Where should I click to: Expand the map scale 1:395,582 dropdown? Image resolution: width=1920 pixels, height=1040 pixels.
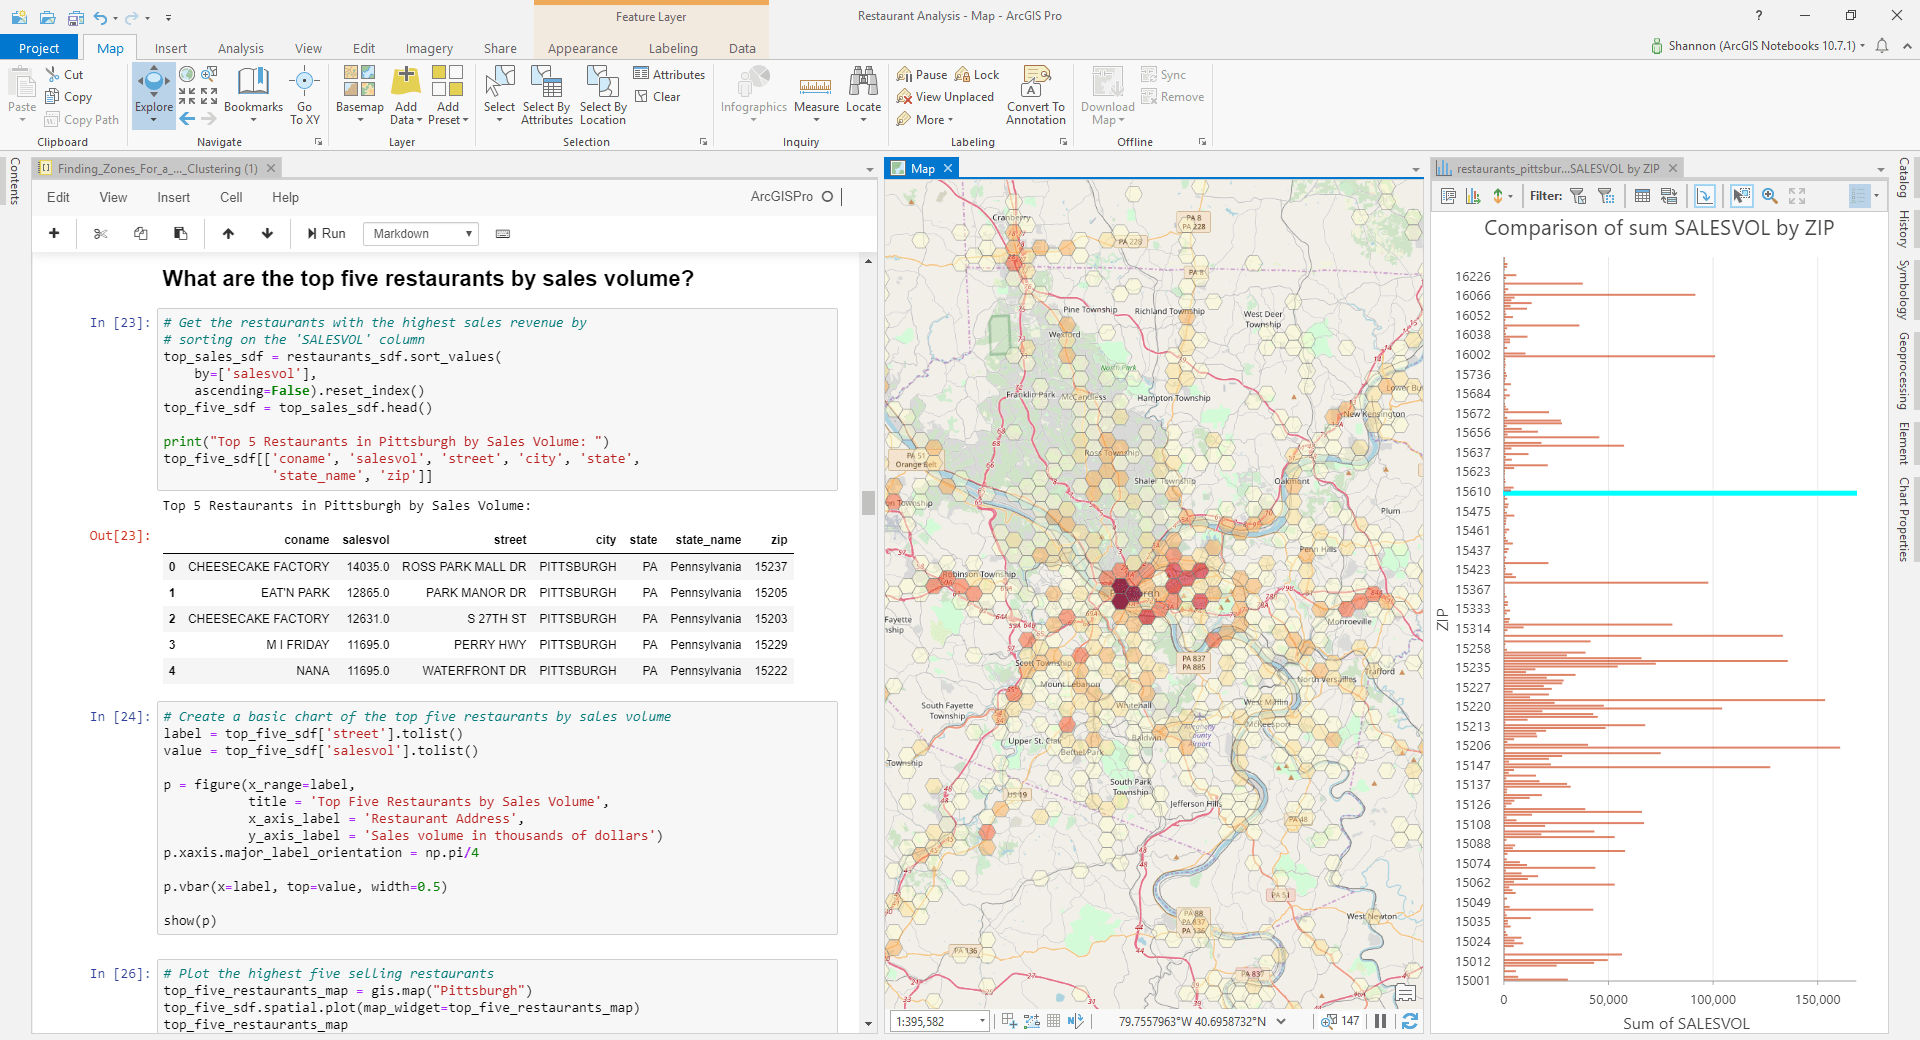pyautogui.click(x=982, y=1021)
